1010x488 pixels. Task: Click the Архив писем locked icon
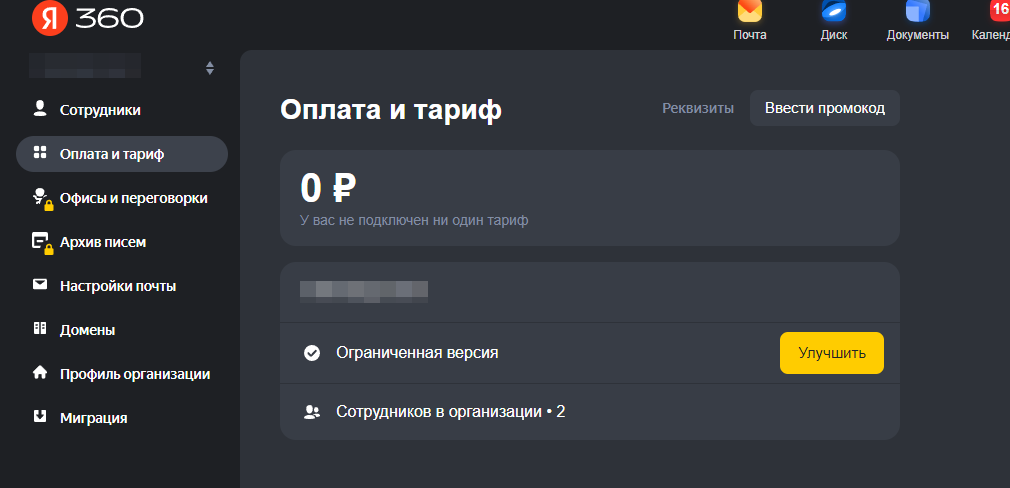click(42, 243)
